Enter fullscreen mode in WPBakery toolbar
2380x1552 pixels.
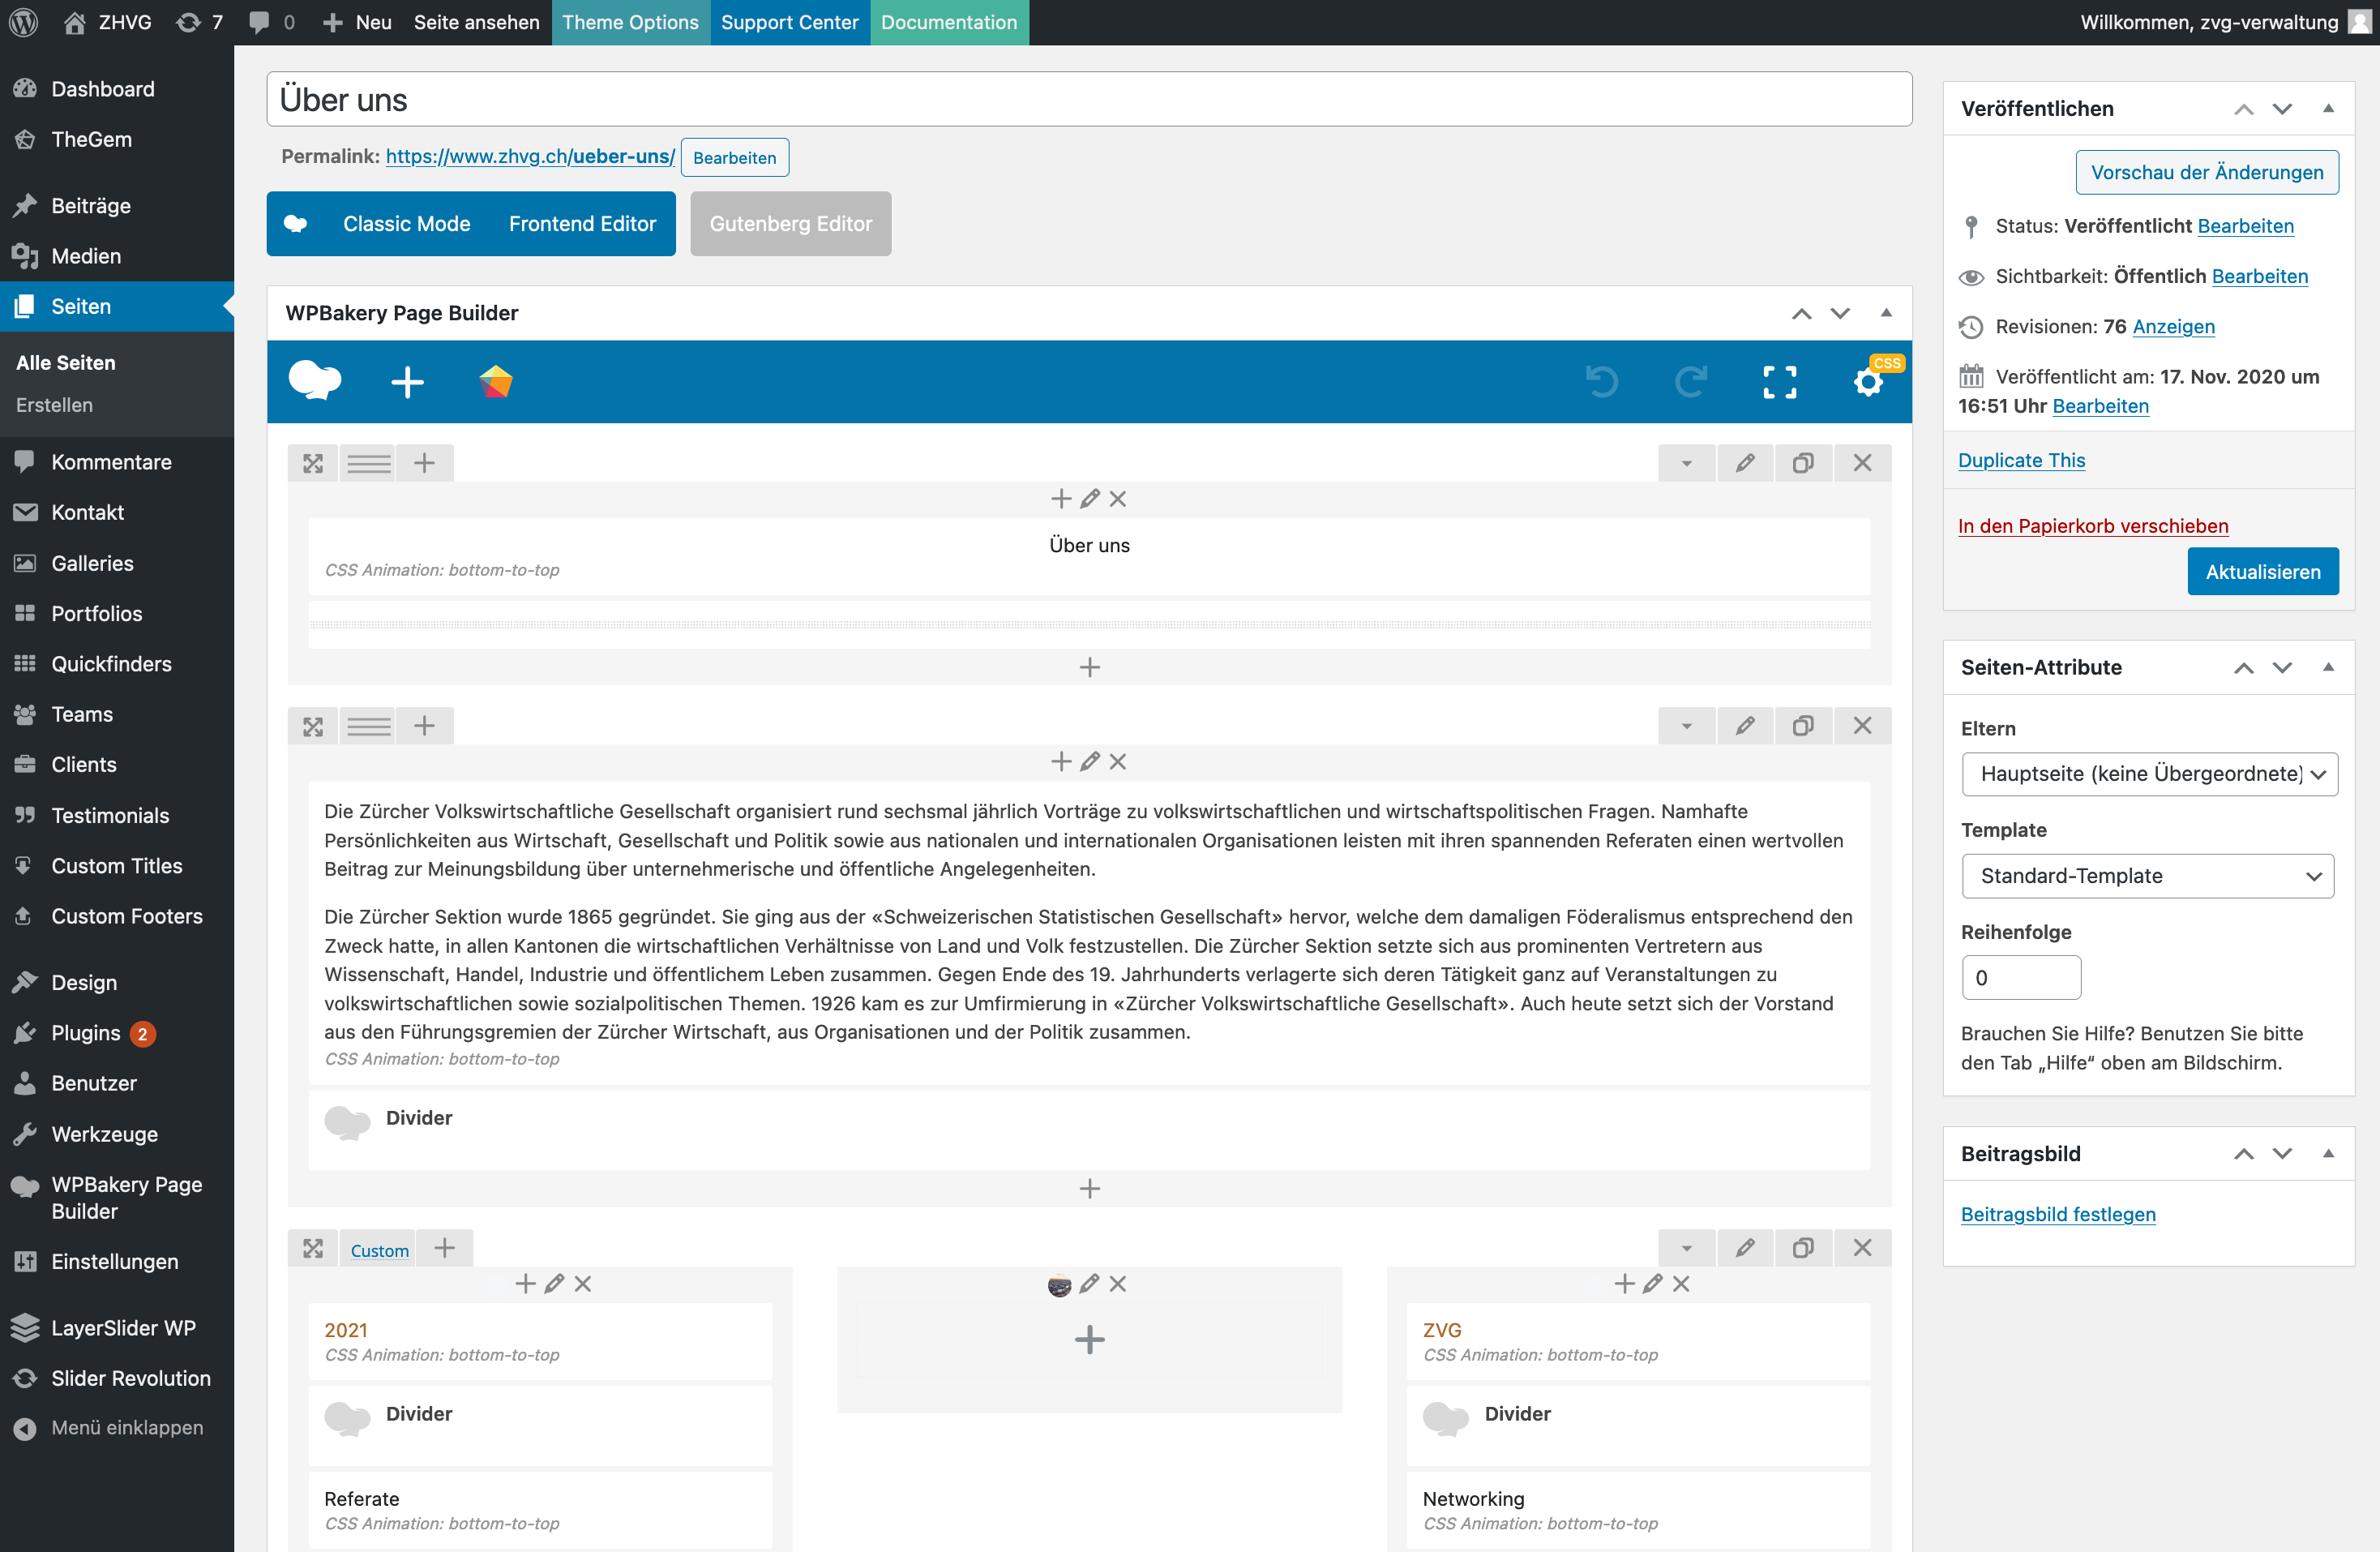[x=1779, y=381]
